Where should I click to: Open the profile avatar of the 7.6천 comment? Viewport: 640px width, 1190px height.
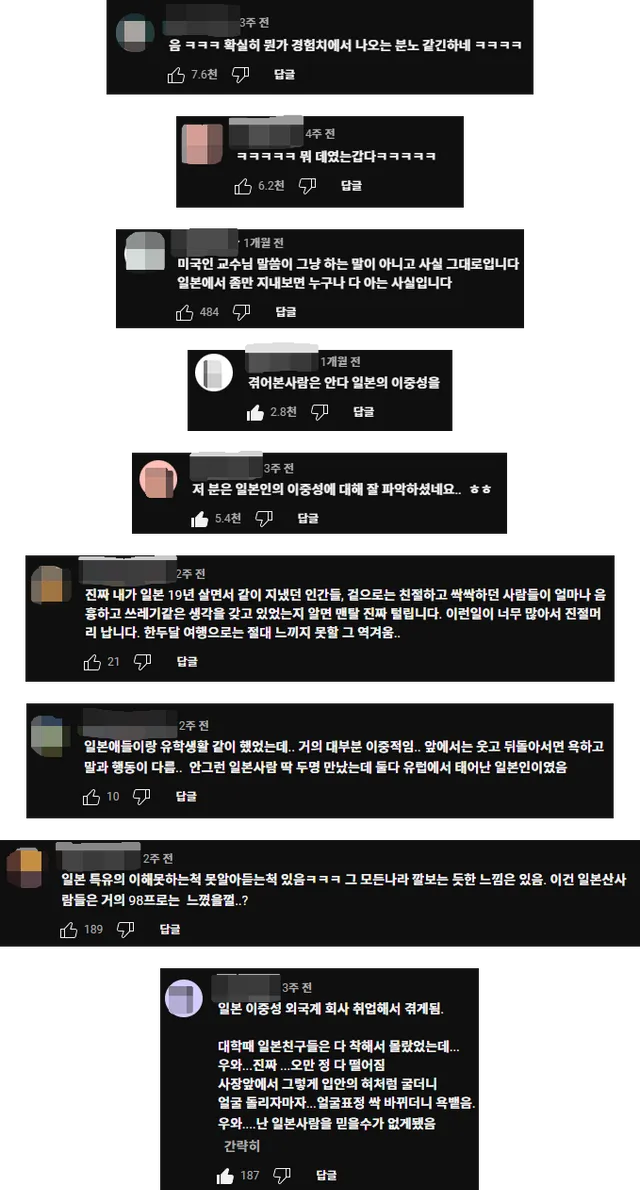(135, 33)
